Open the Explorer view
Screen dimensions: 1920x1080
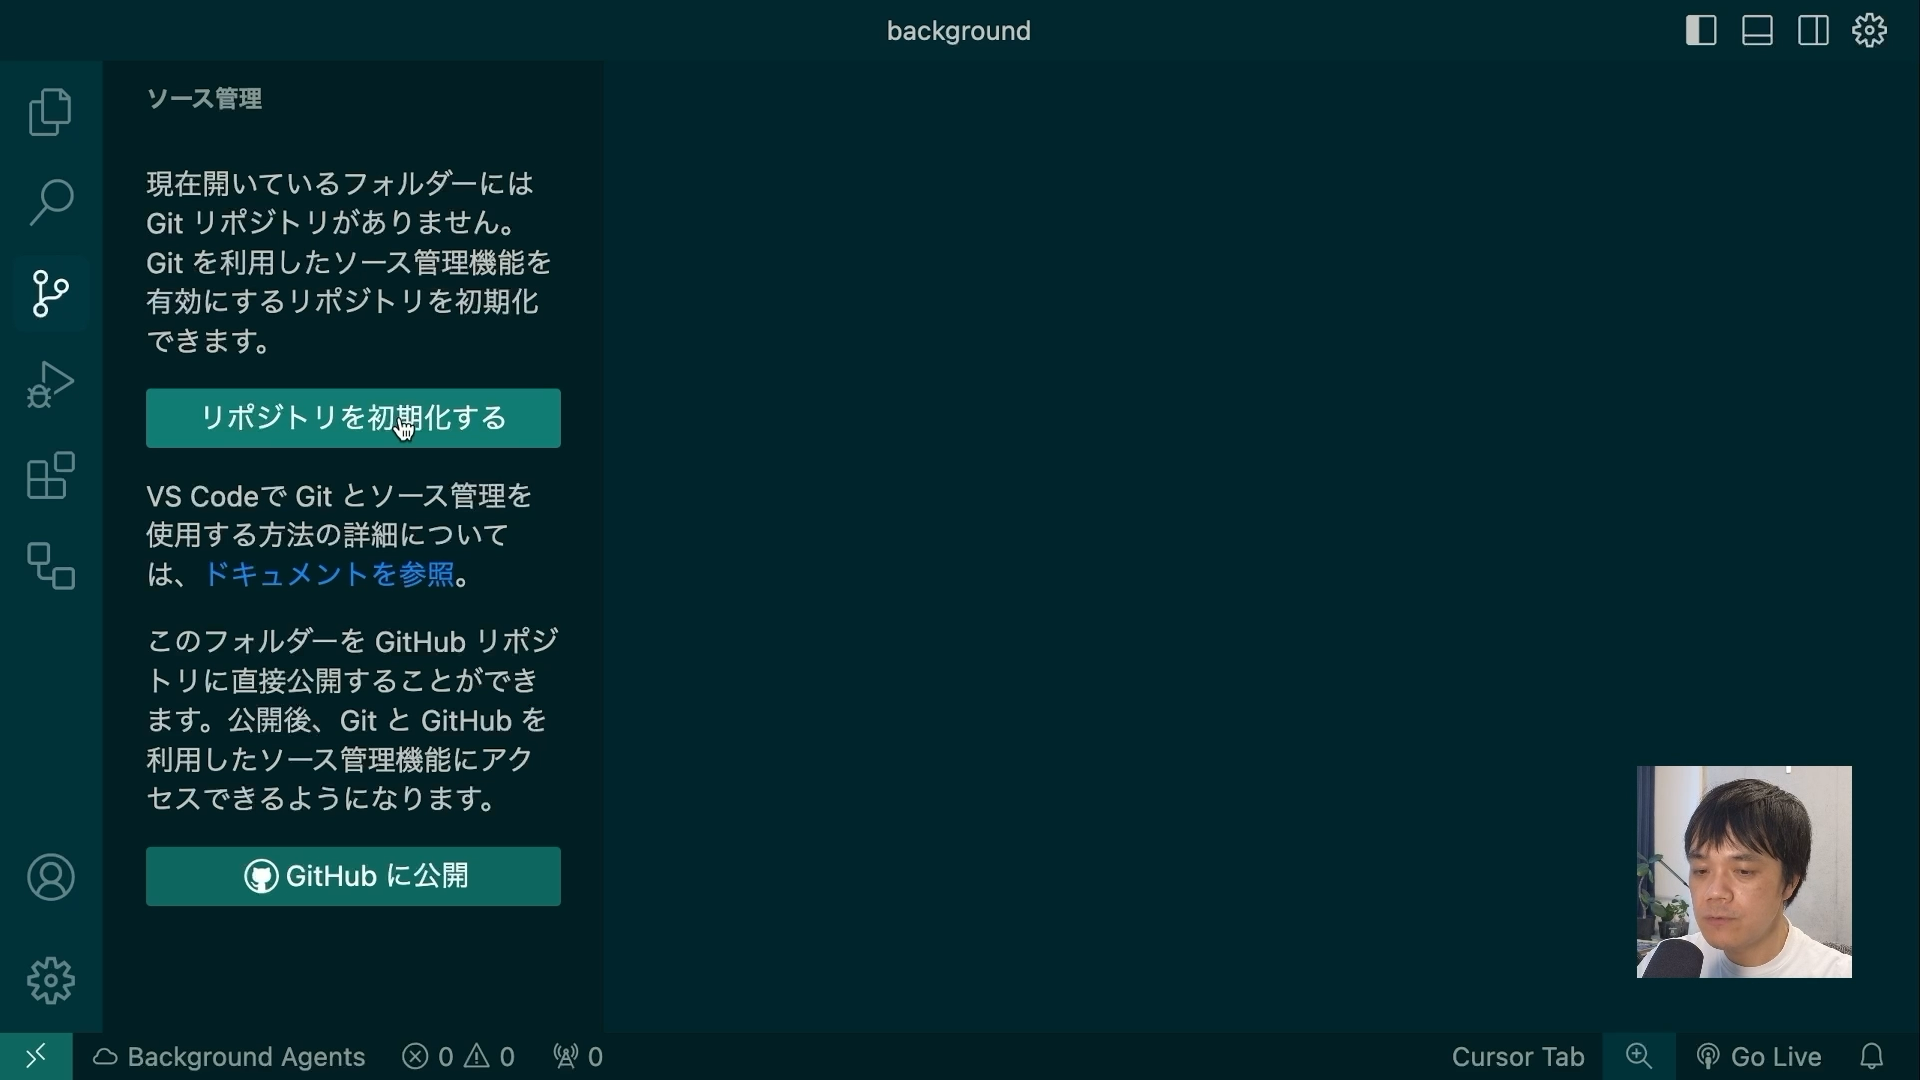[50, 112]
